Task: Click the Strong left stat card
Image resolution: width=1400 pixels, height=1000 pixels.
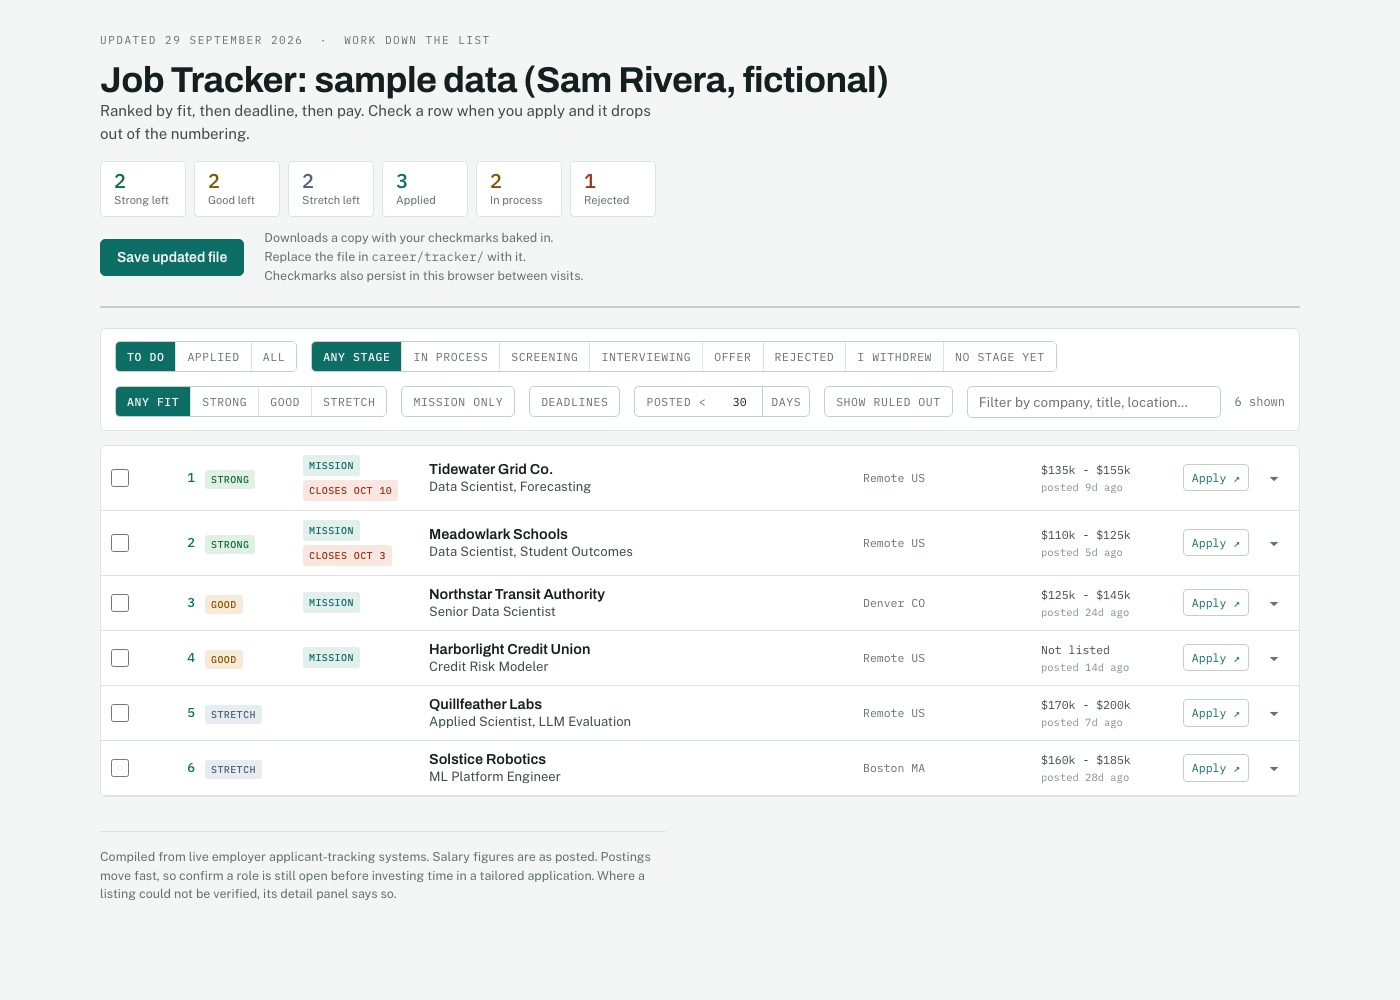Action: click(143, 189)
